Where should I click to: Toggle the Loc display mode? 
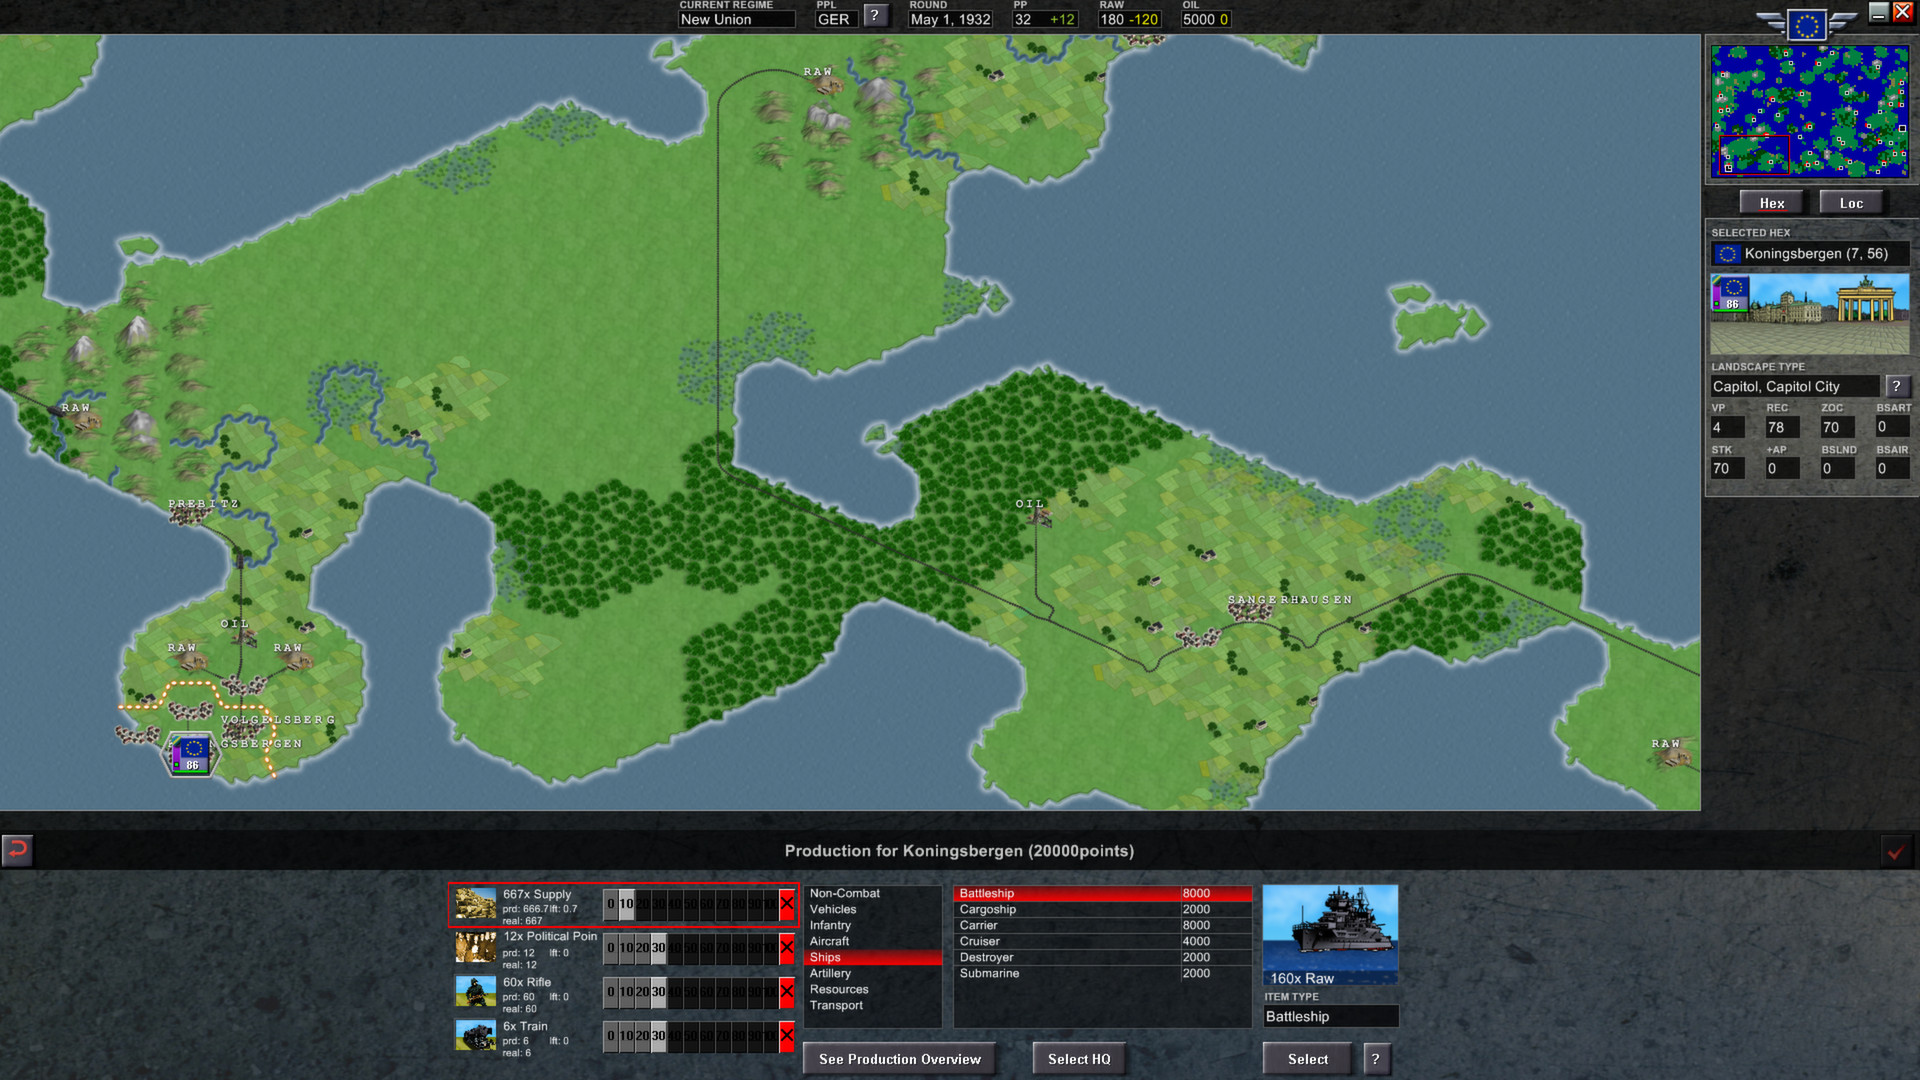[1851, 202]
